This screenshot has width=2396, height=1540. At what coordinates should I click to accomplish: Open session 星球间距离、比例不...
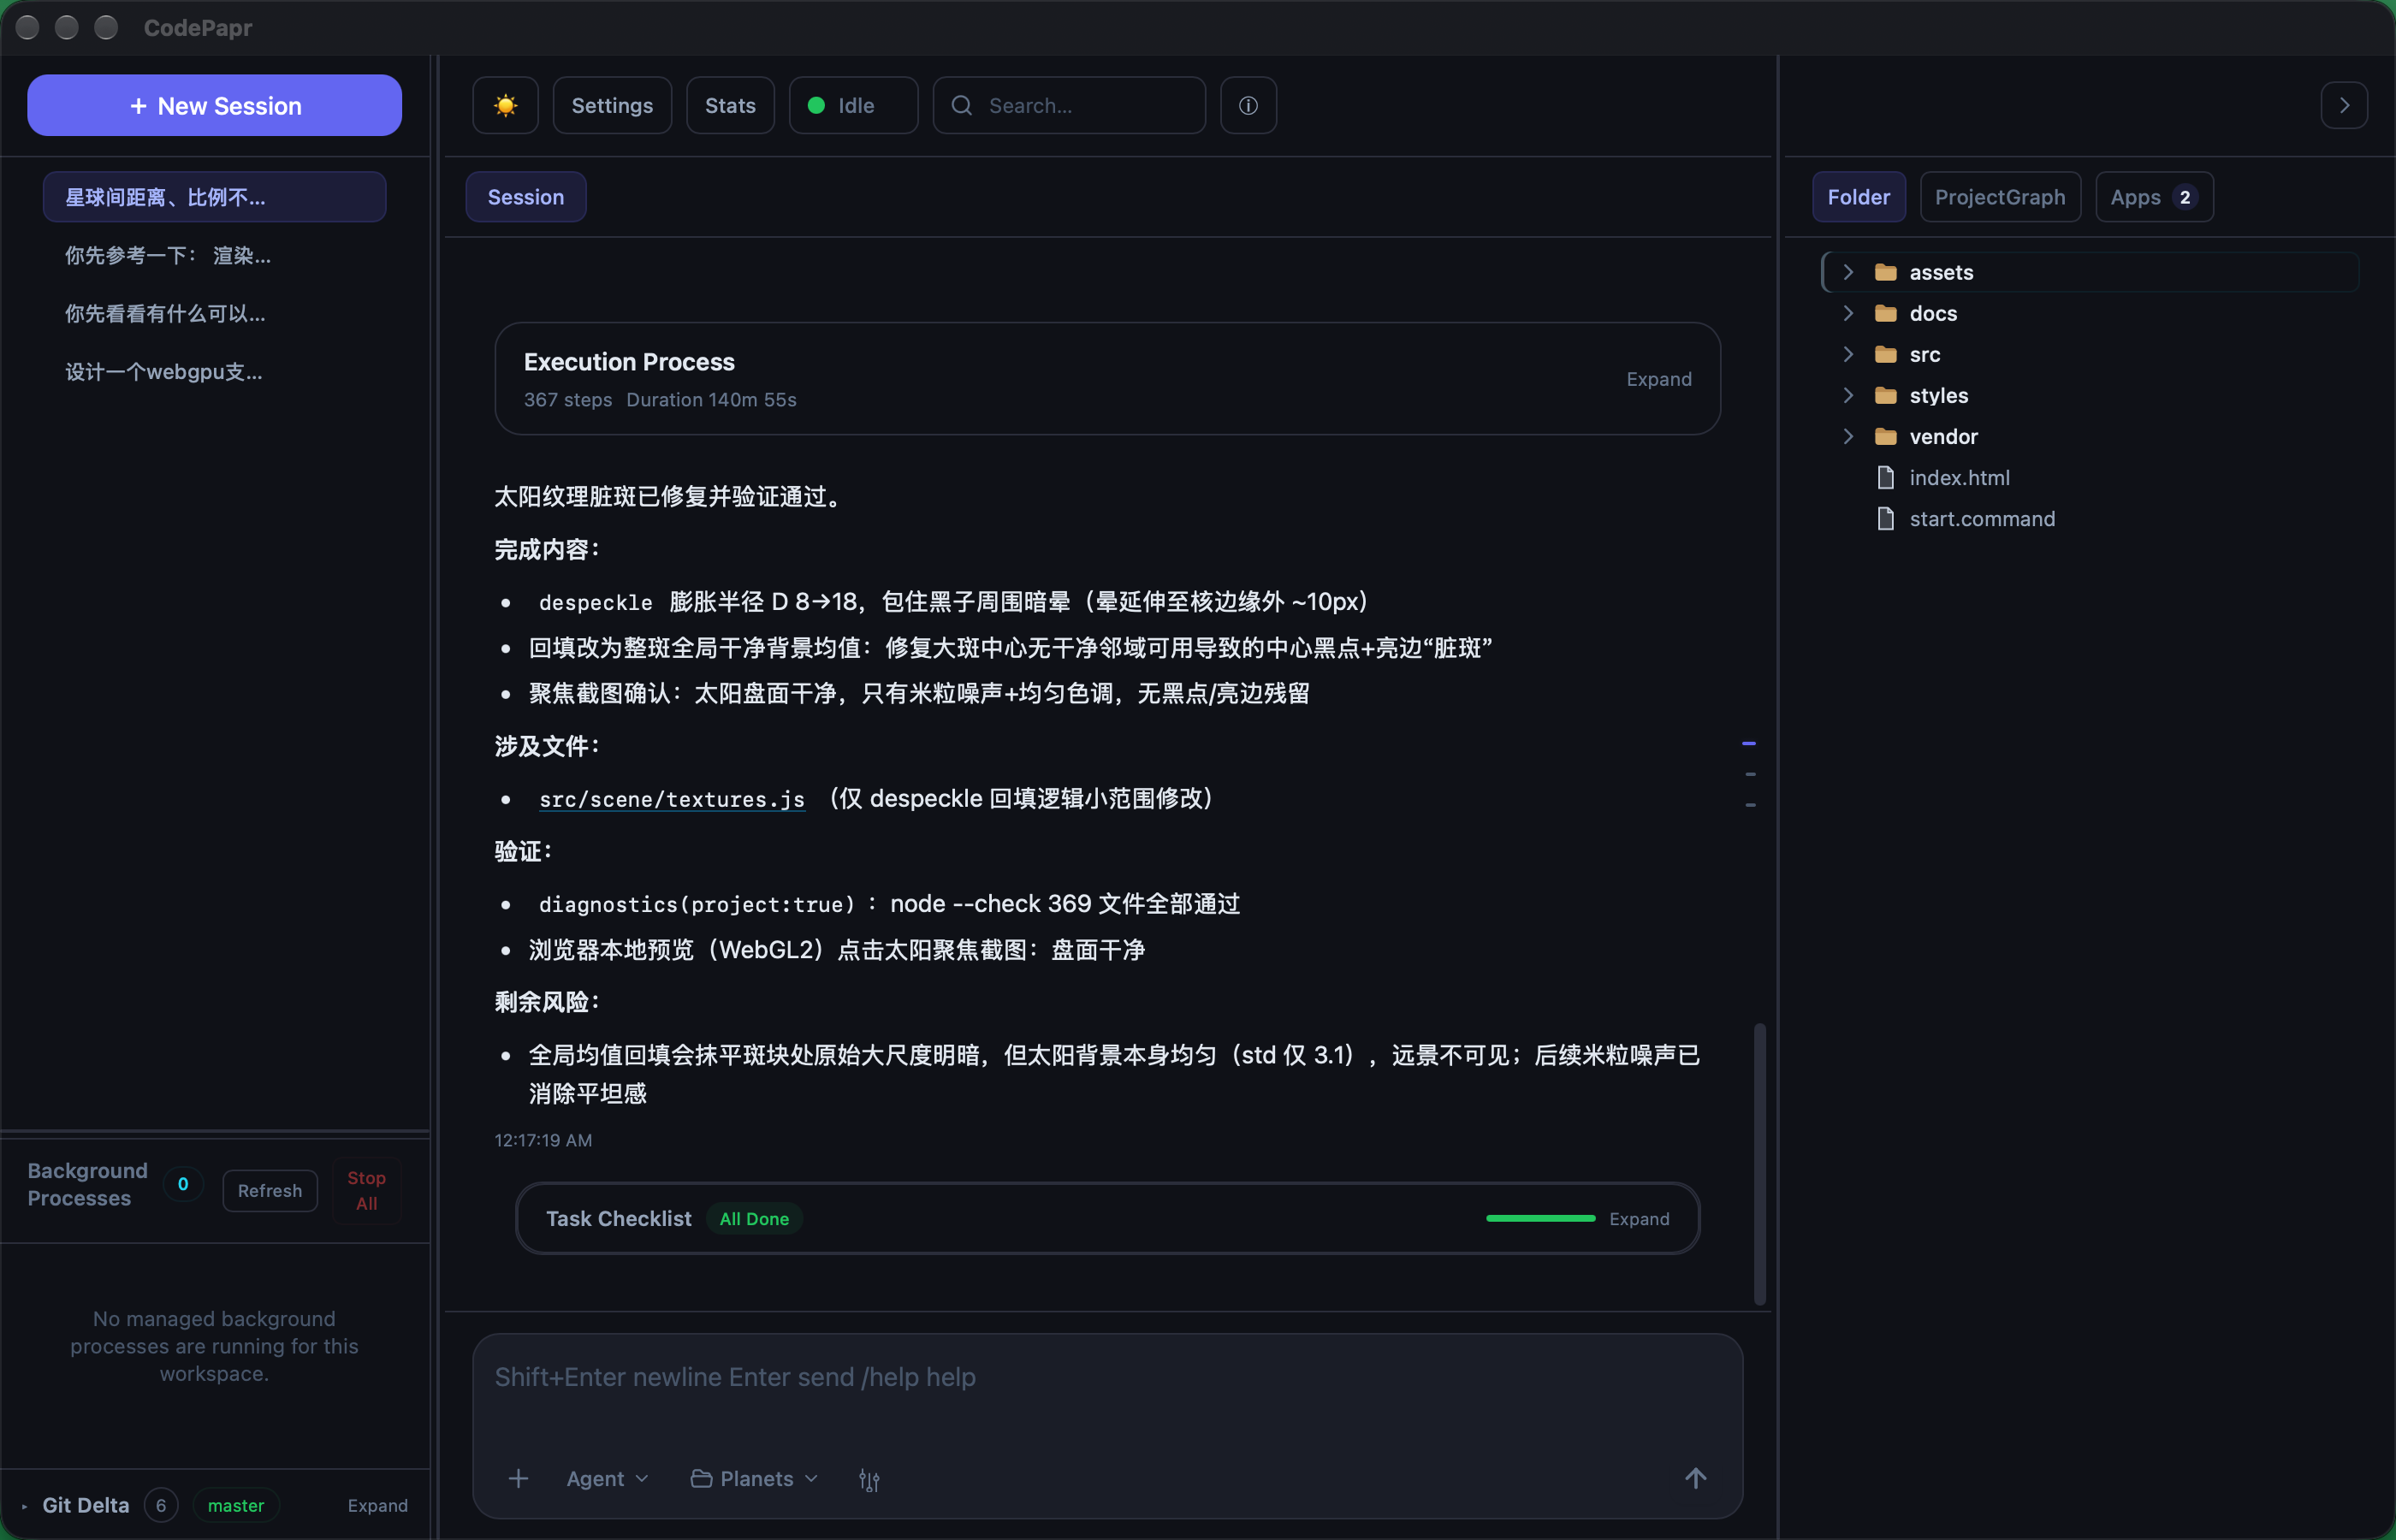pos(214,197)
